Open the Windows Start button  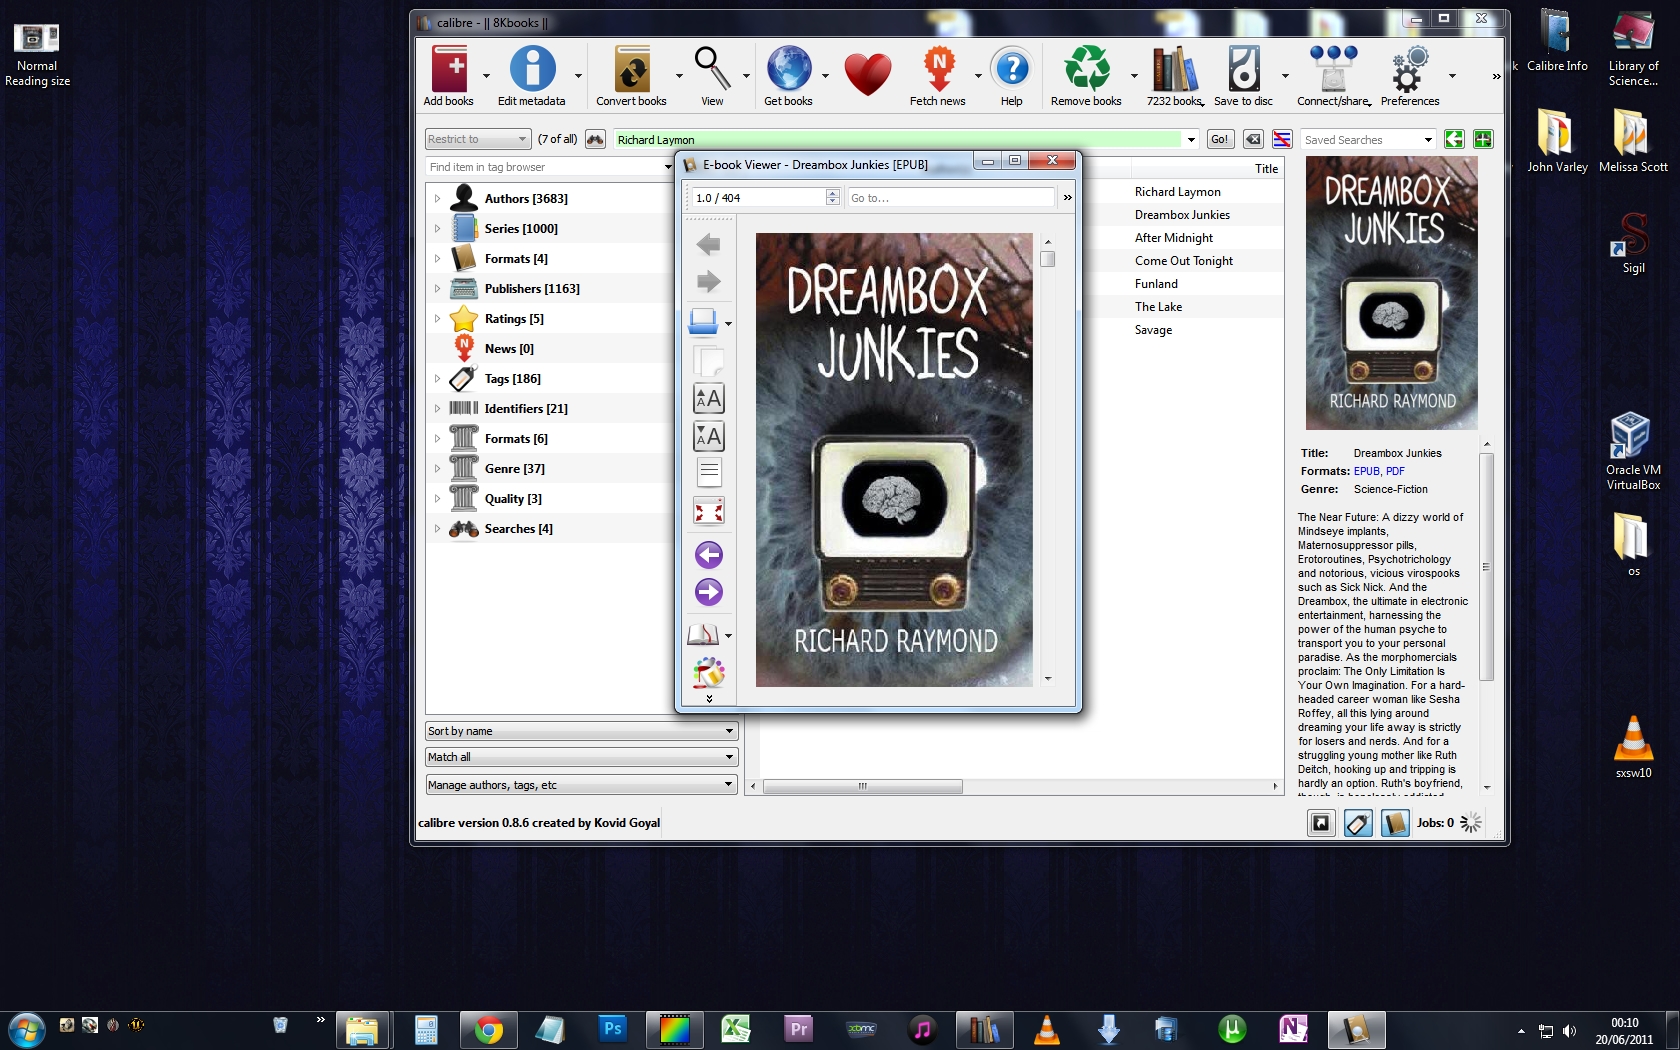tap(26, 1030)
